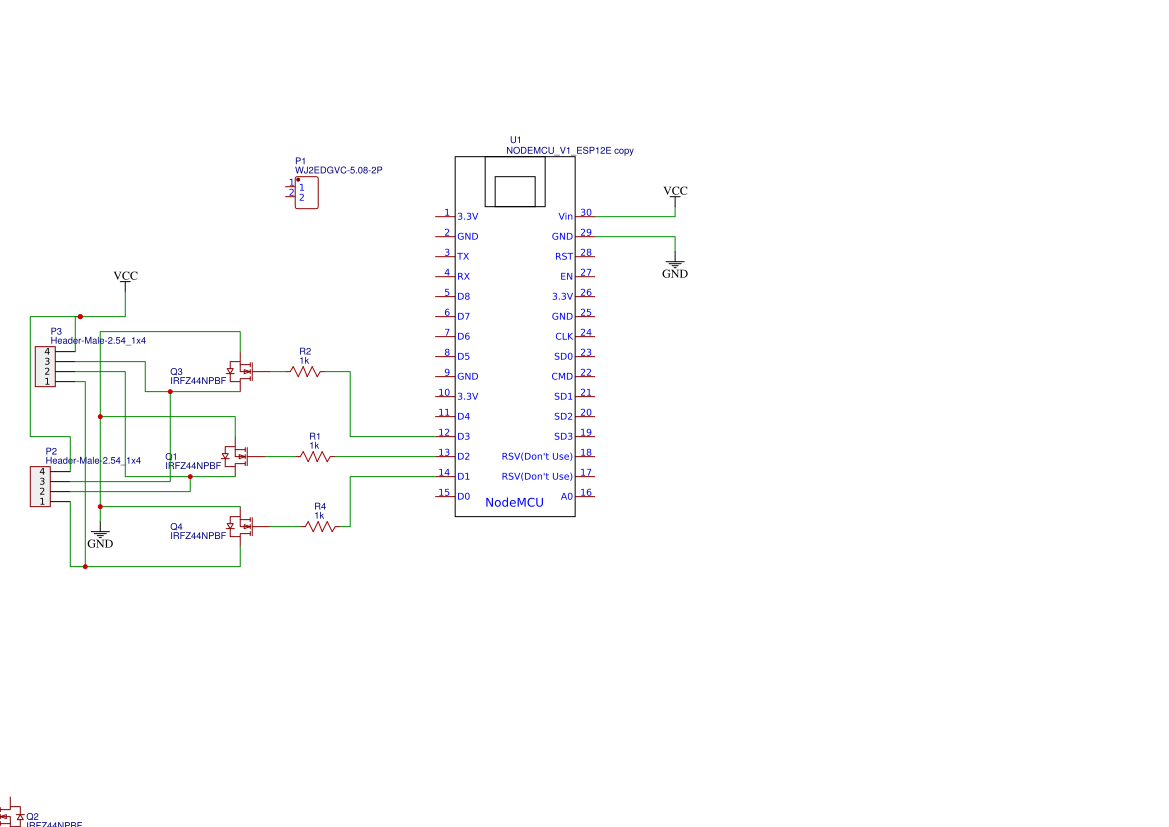Click the large "NodeMCU" text inside U1
Image resolution: width=1169 pixels, height=827 pixels.
click(x=514, y=503)
